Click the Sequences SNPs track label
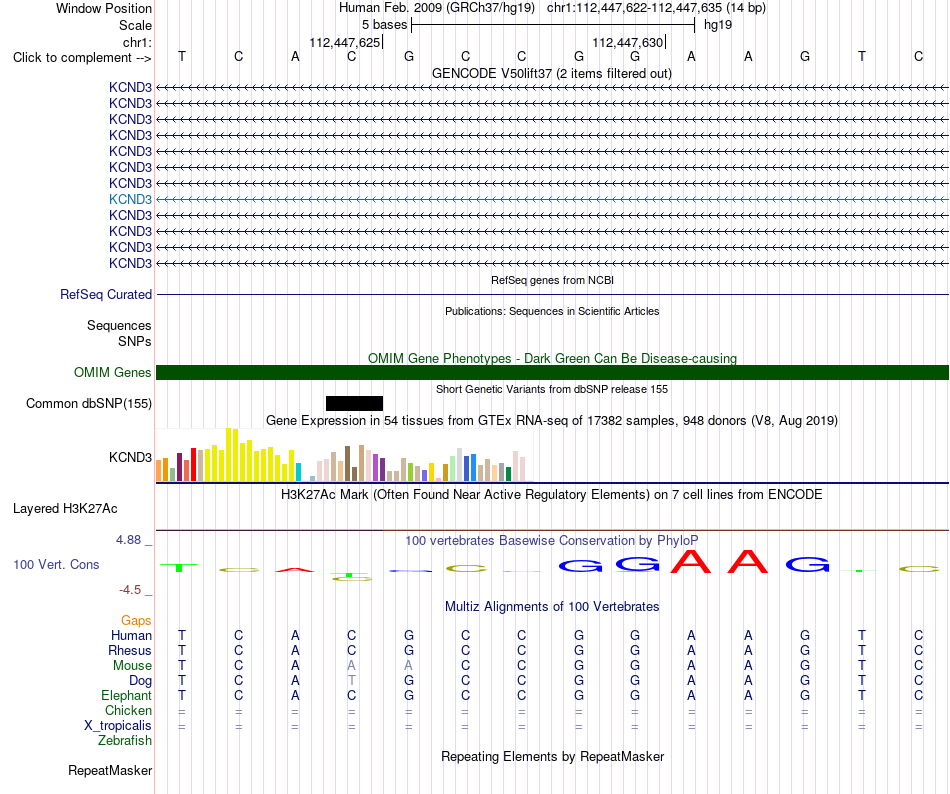 119,334
